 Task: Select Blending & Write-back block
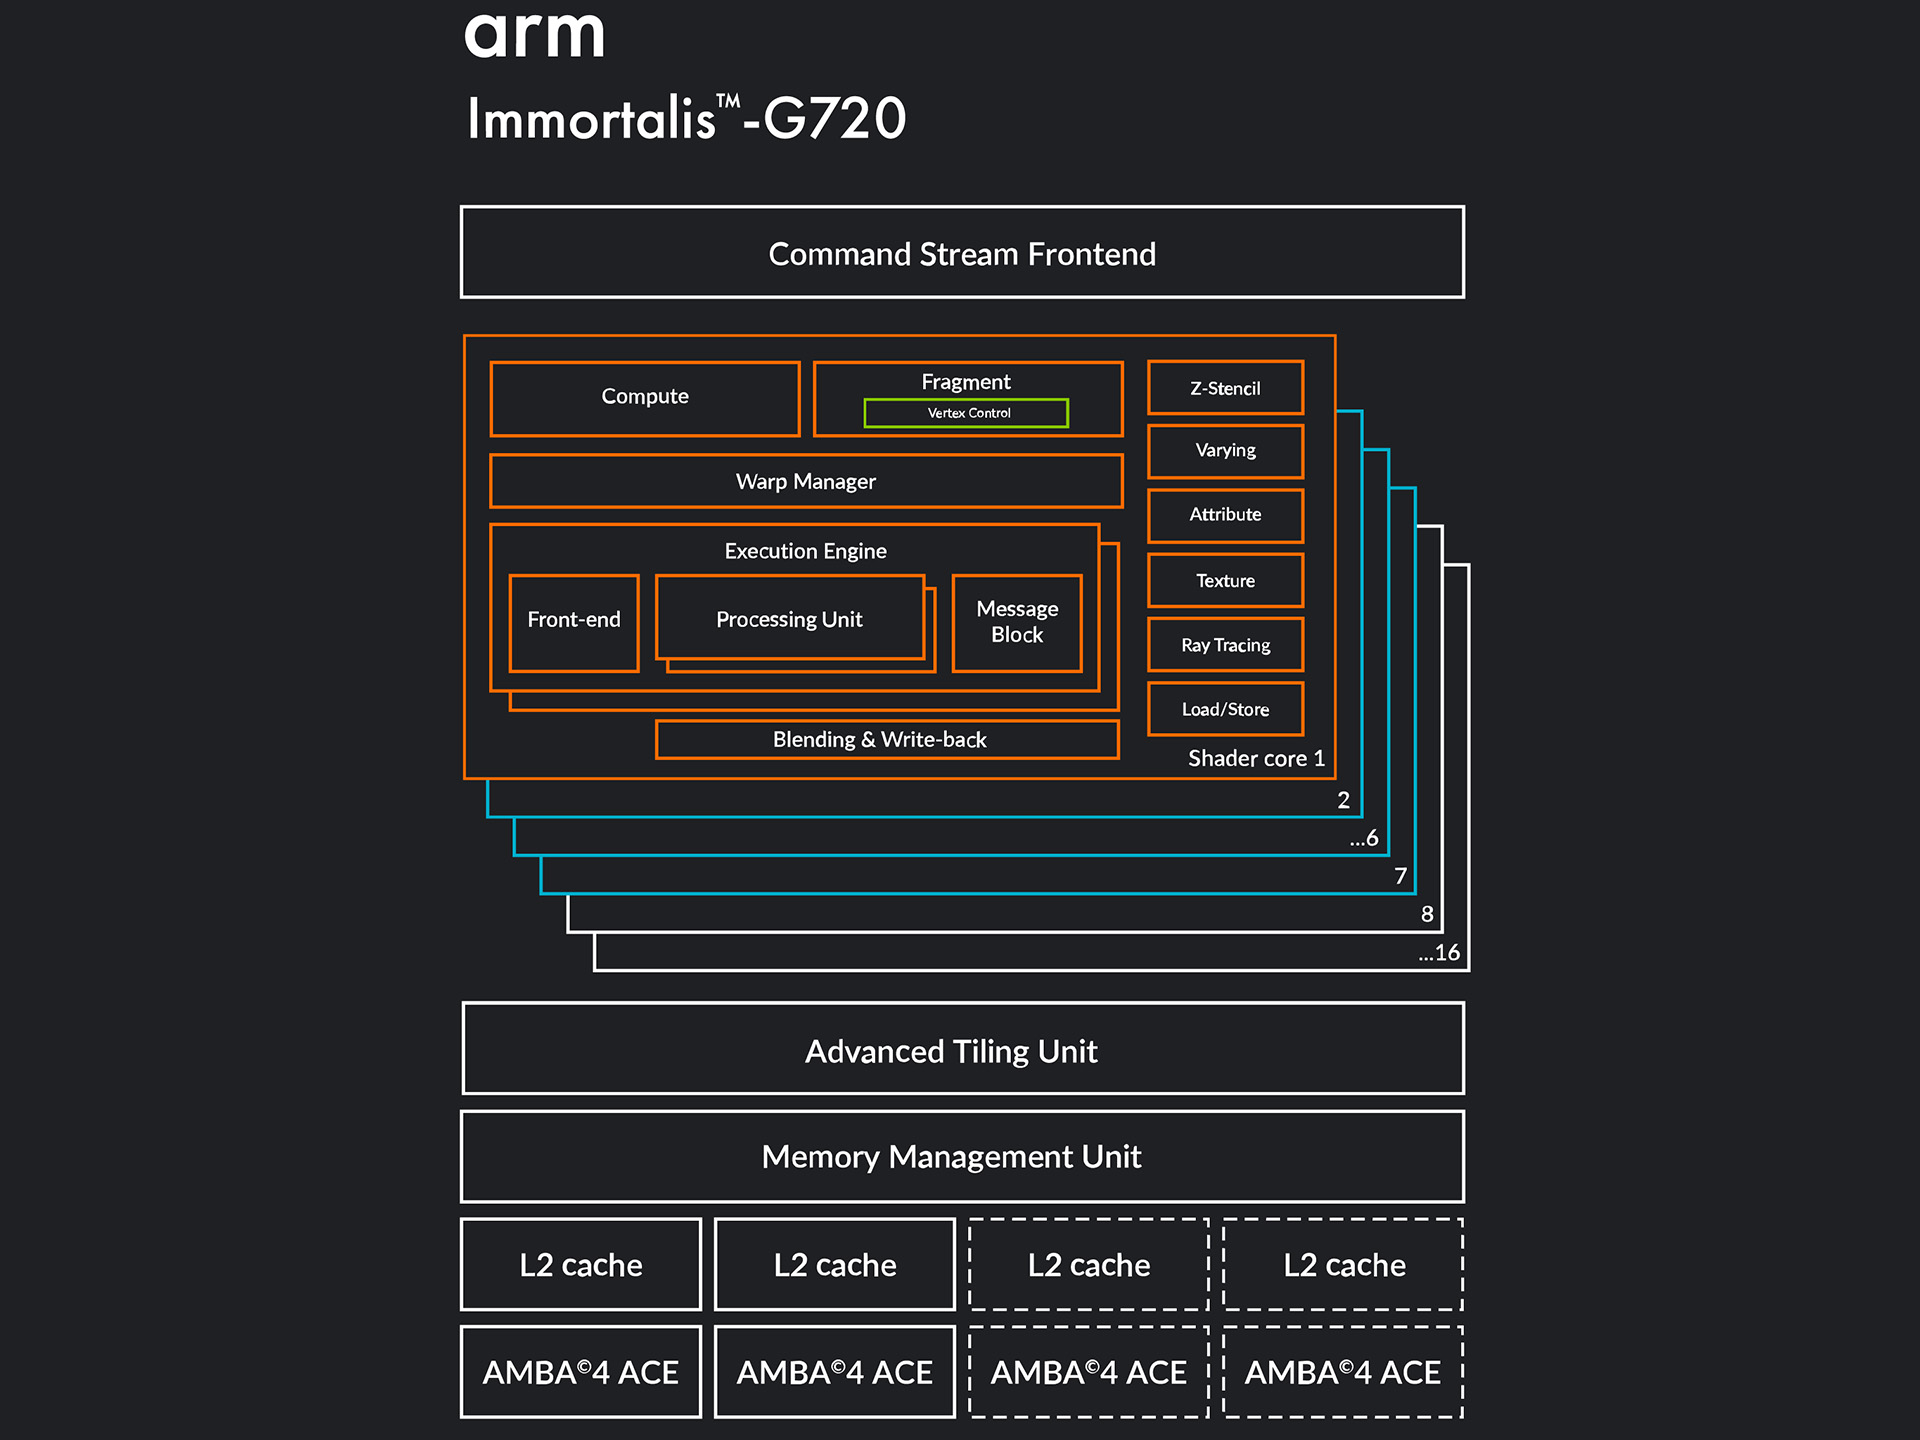click(880, 740)
